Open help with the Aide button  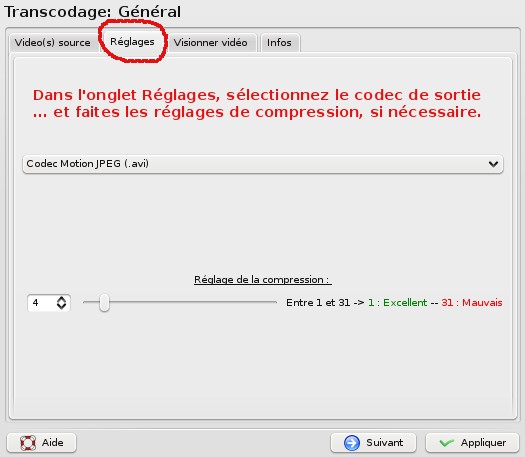tap(42, 443)
